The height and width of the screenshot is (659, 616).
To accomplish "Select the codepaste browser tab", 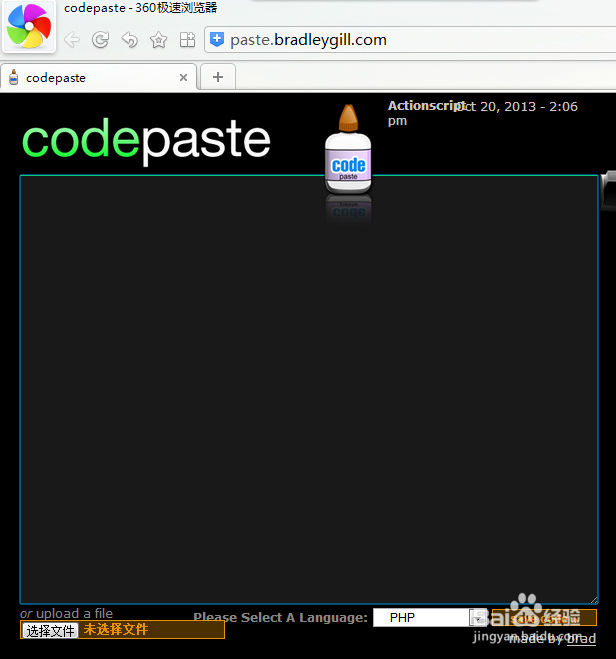I will pos(98,77).
